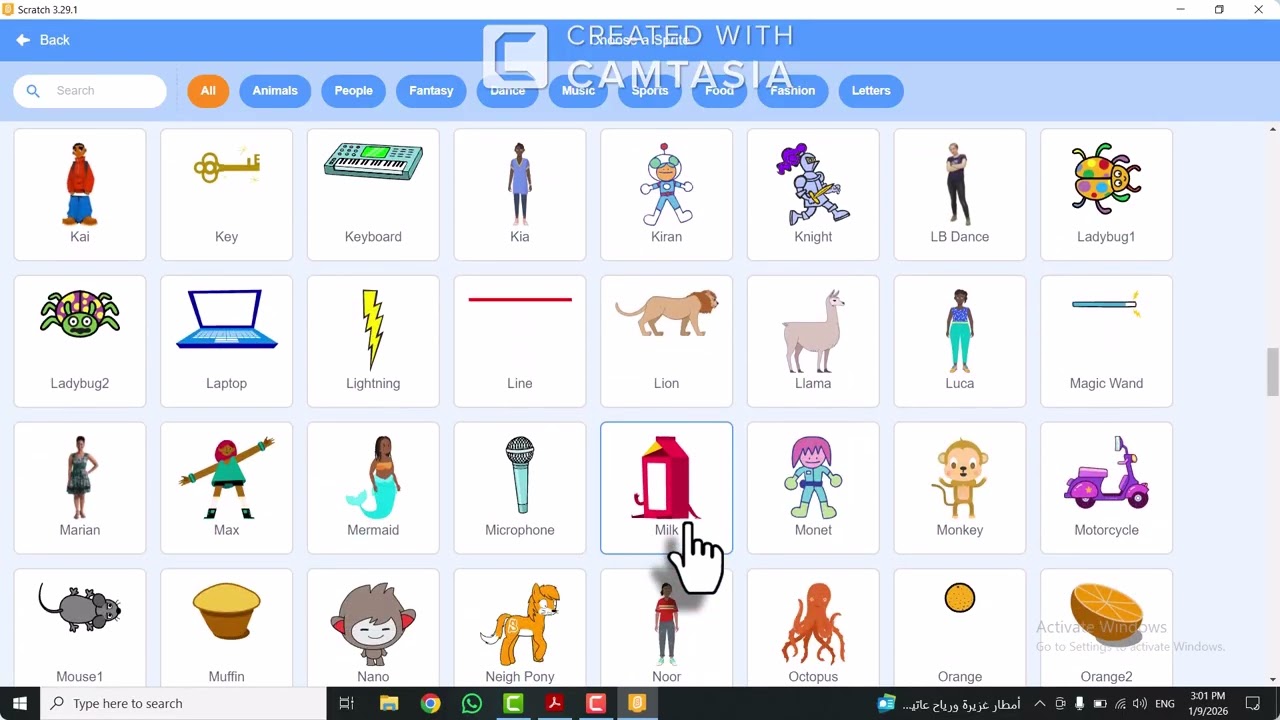Select the Octopus sprite
This screenshot has height=720, width=1280.
point(813,628)
